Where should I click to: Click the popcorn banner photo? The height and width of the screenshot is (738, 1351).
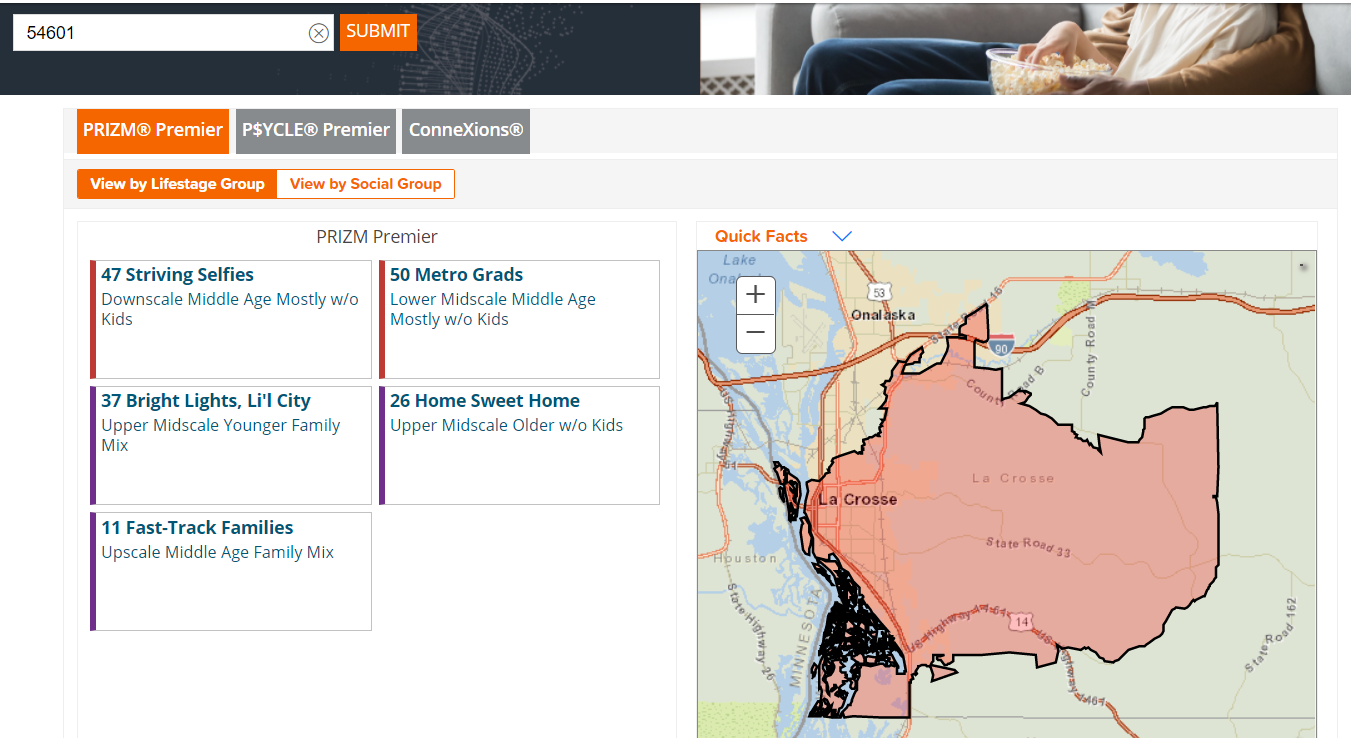[1025, 49]
